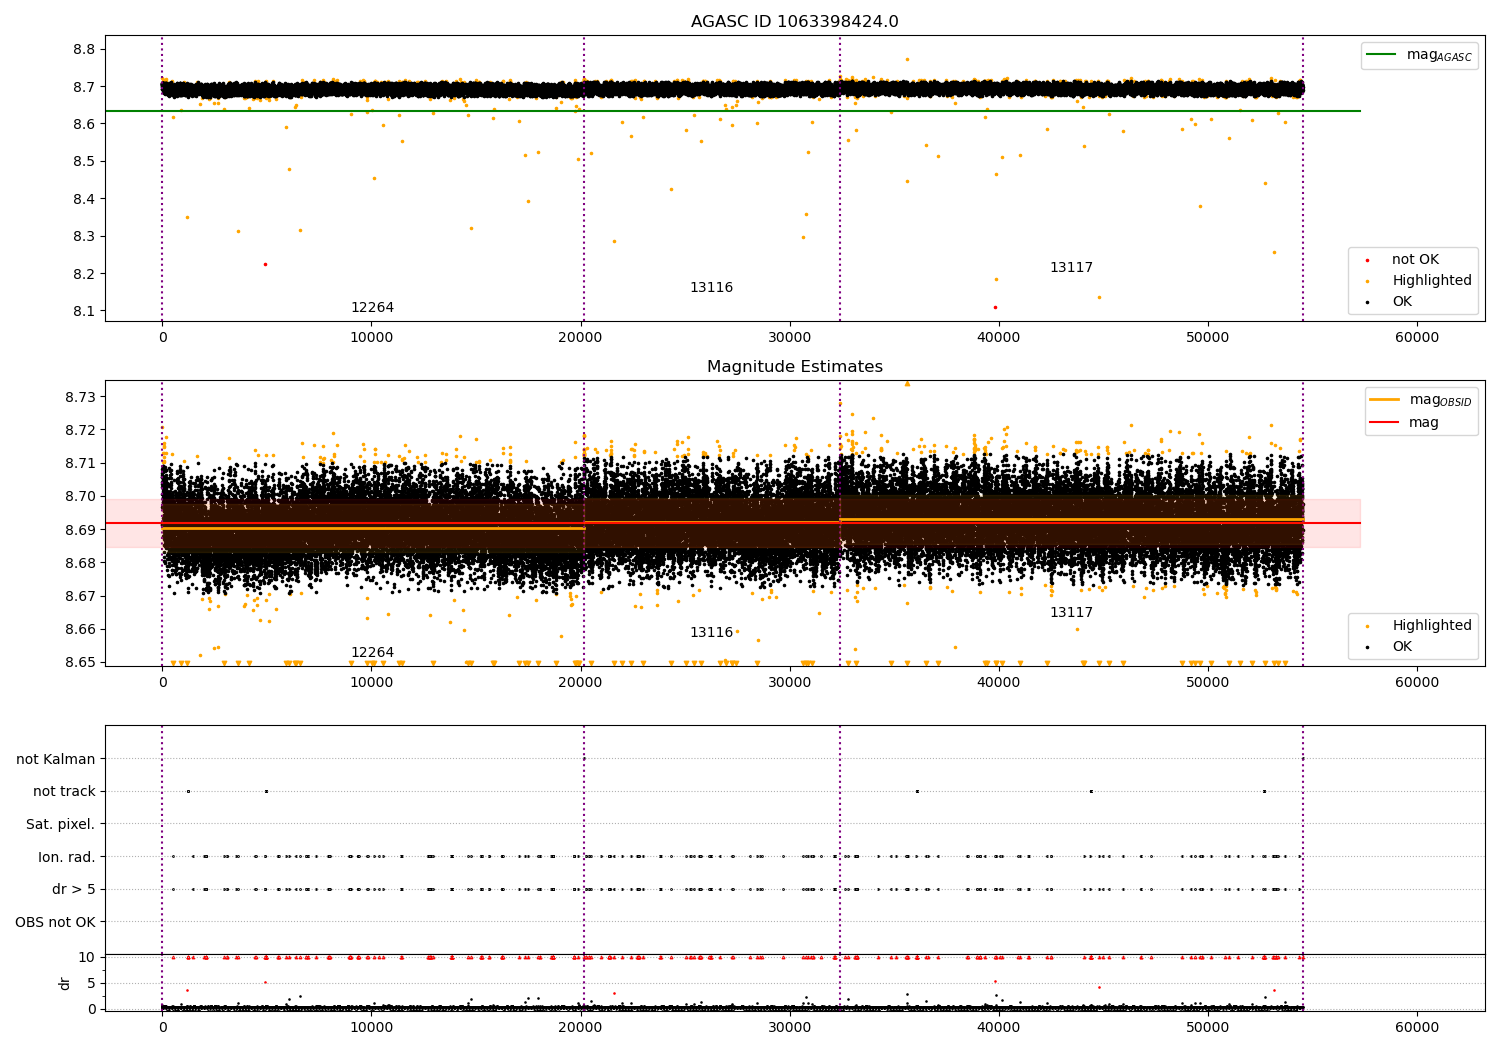Click the 'not Kalman' row label

(56, 760)
